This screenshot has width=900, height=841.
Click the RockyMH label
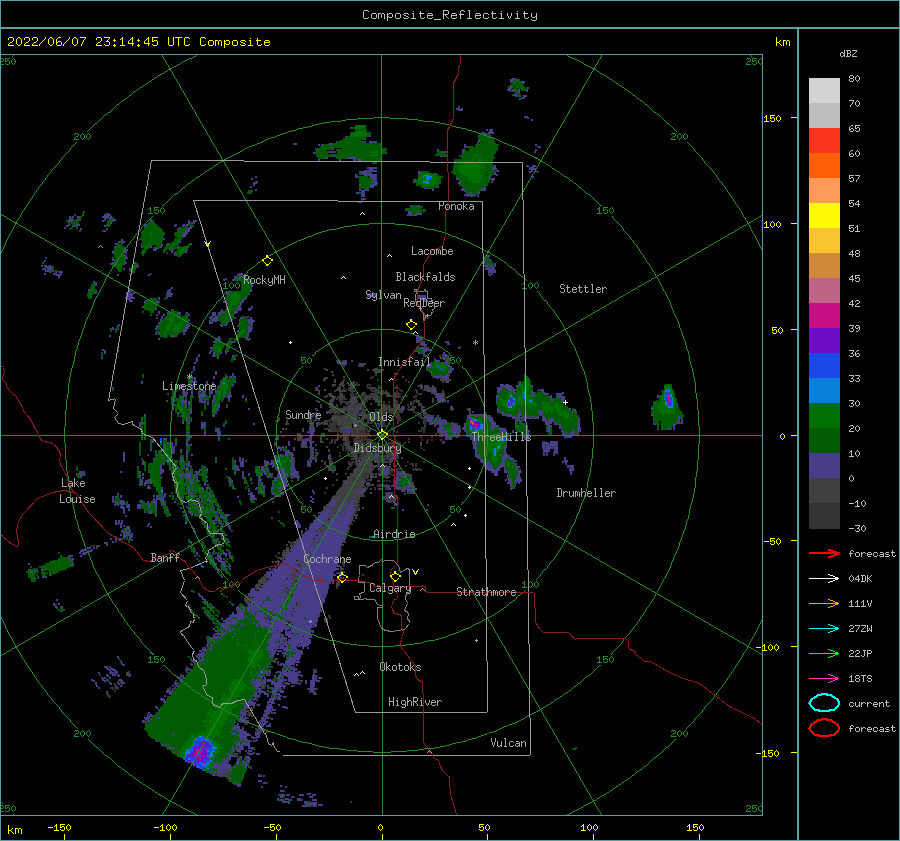coord(264,280)
